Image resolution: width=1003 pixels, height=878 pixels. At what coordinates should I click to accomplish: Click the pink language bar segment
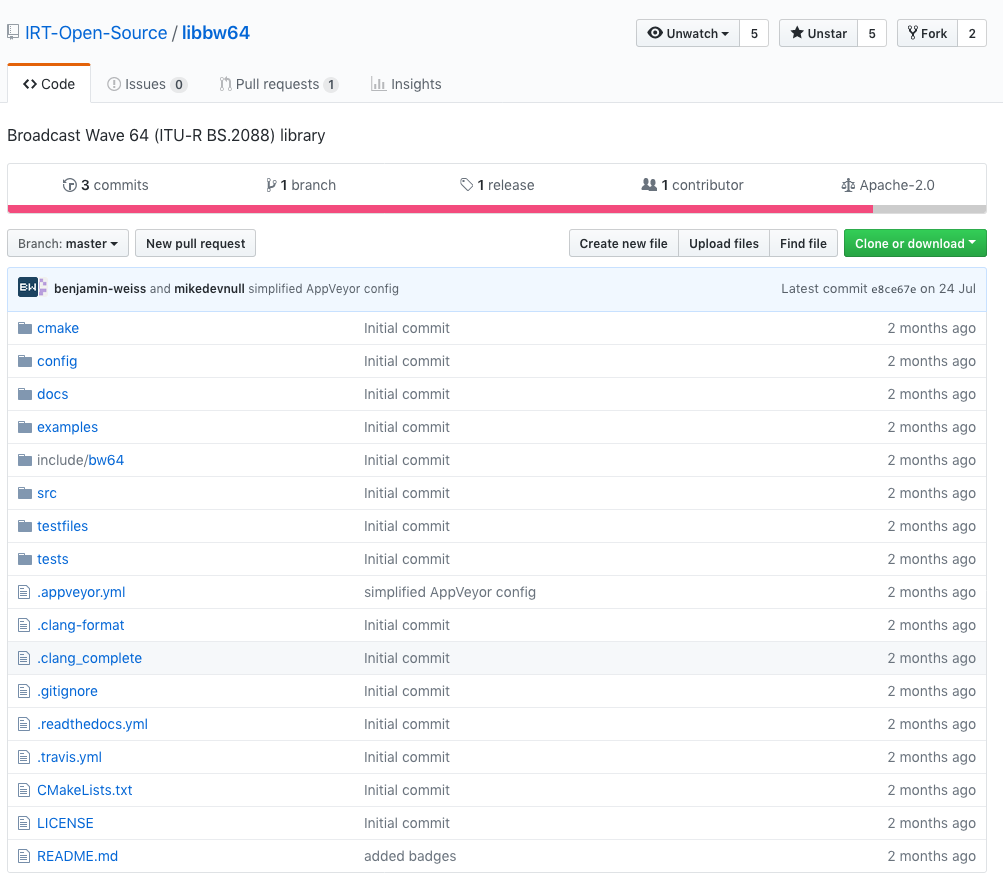pos(440,209)
